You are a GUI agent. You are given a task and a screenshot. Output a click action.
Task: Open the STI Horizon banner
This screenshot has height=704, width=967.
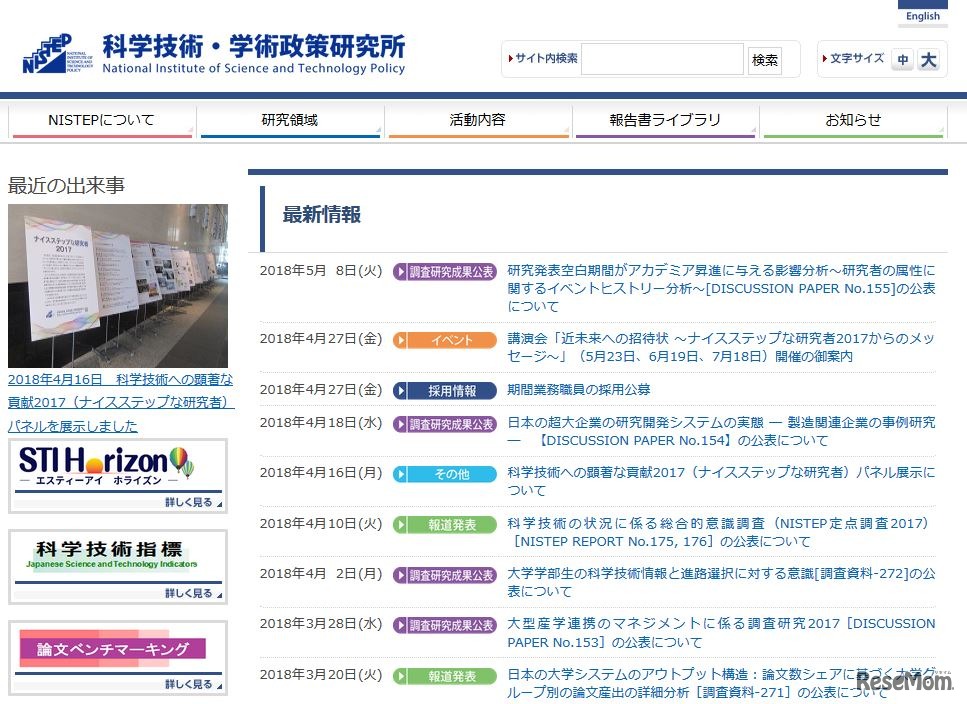[x=118, y=476]
